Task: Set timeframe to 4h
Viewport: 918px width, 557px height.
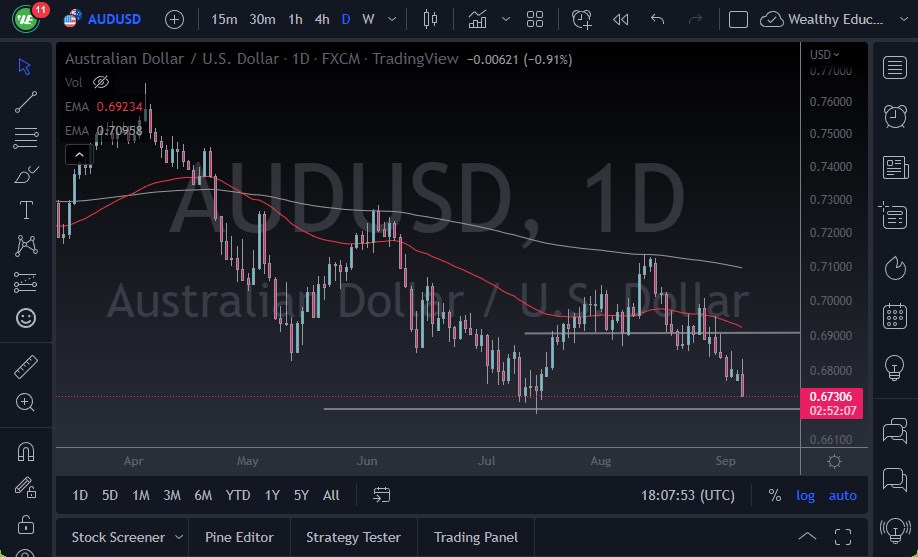Action: 321,19
